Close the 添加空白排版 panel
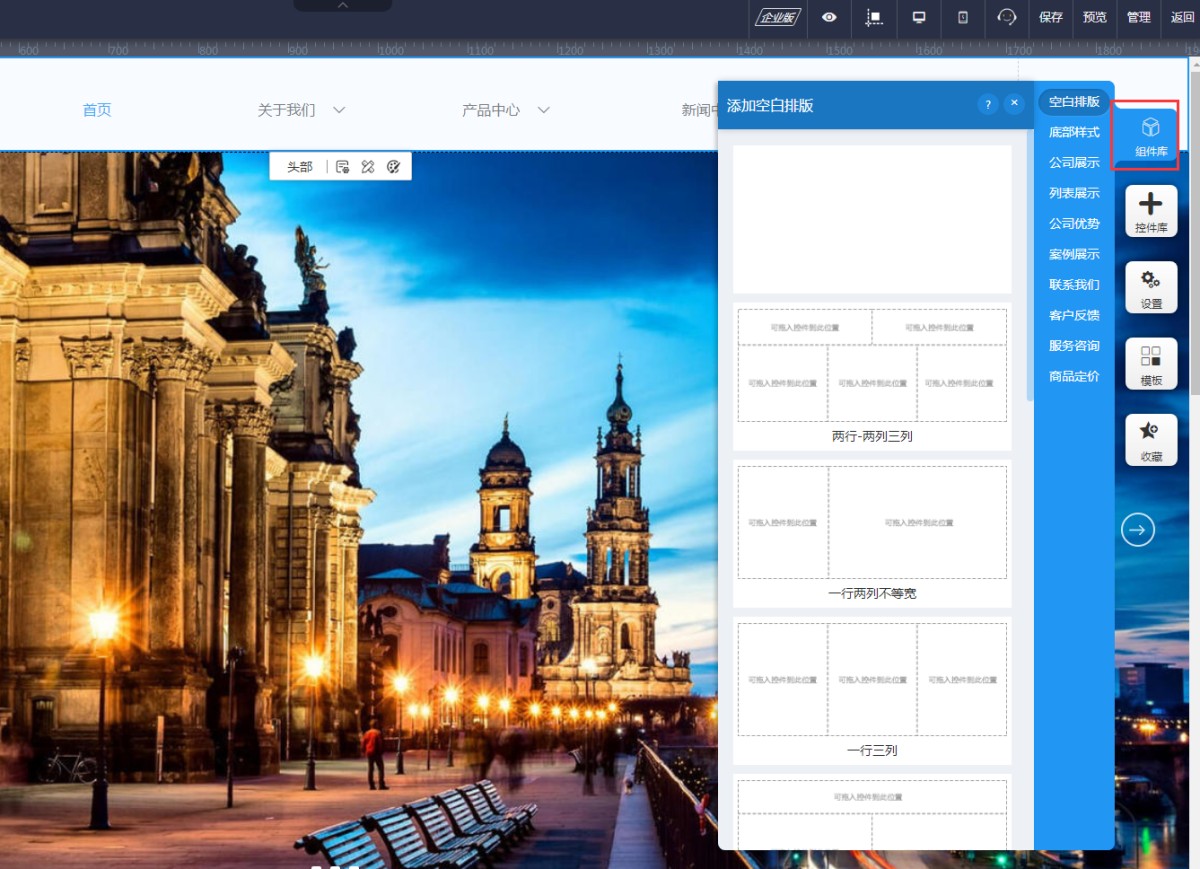Screen dimensions: 1200x869 click(x=1014, y=104)
